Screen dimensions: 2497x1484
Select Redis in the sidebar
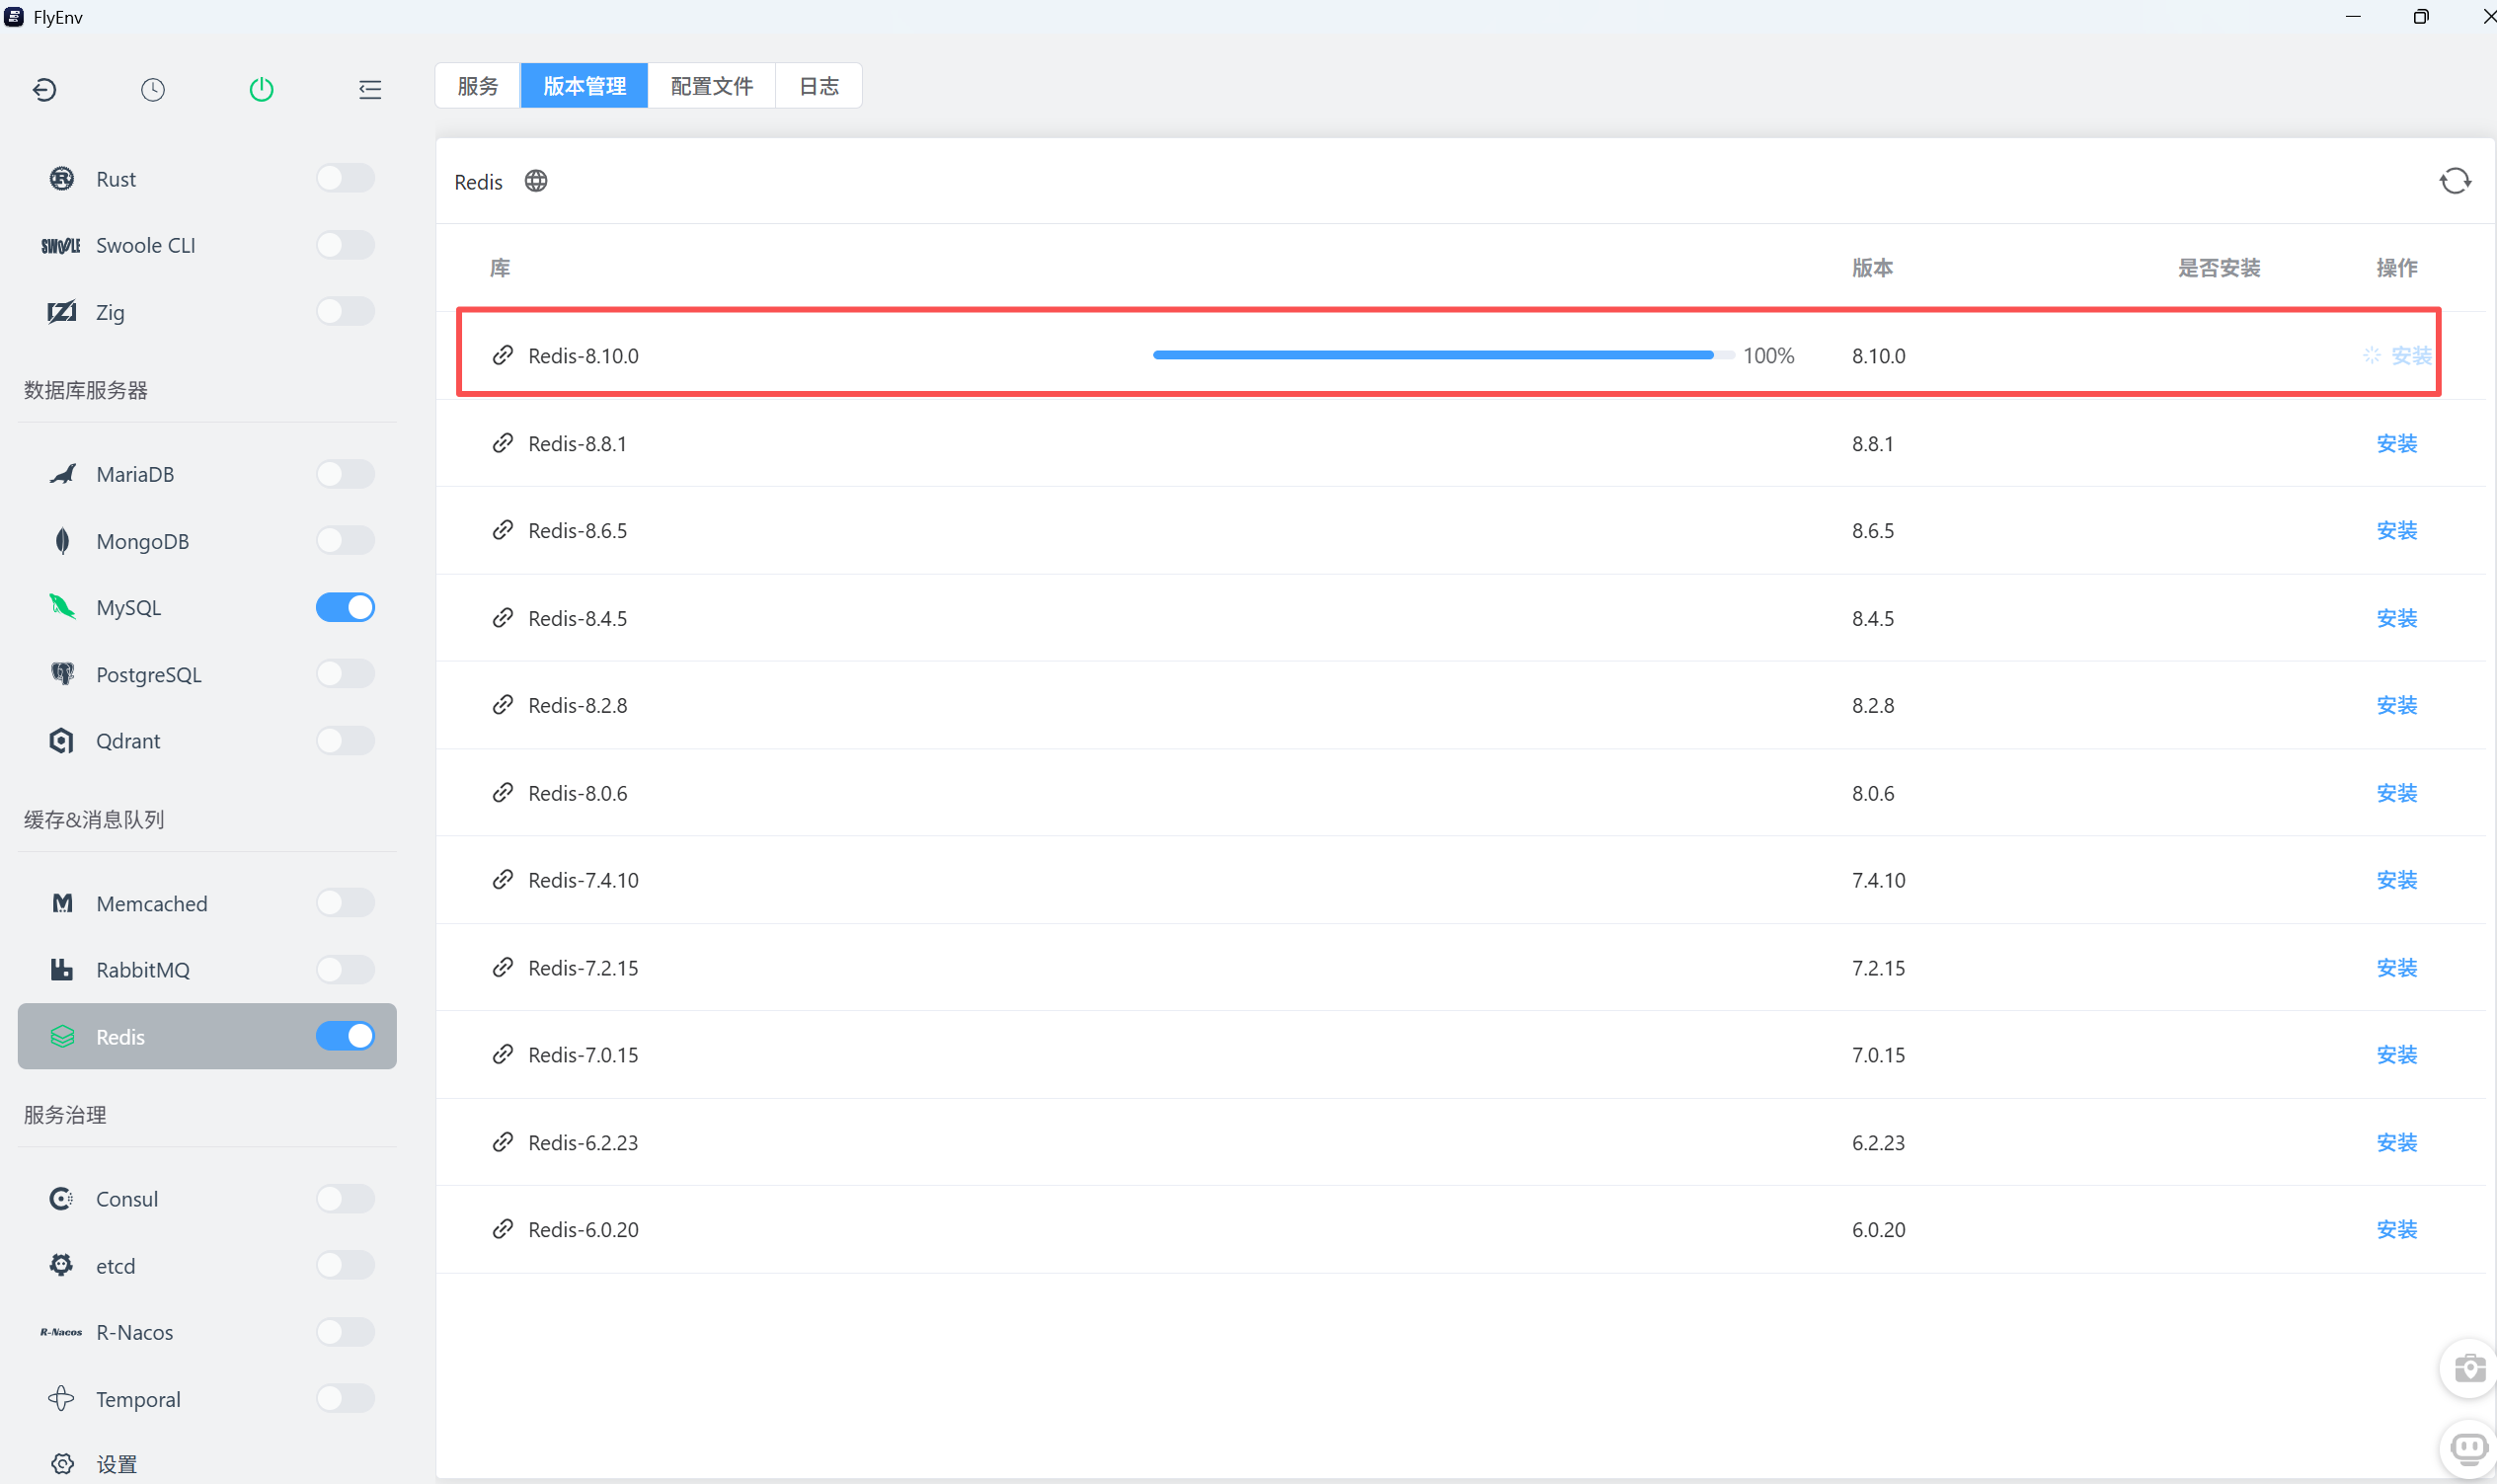pos(207,1037)
